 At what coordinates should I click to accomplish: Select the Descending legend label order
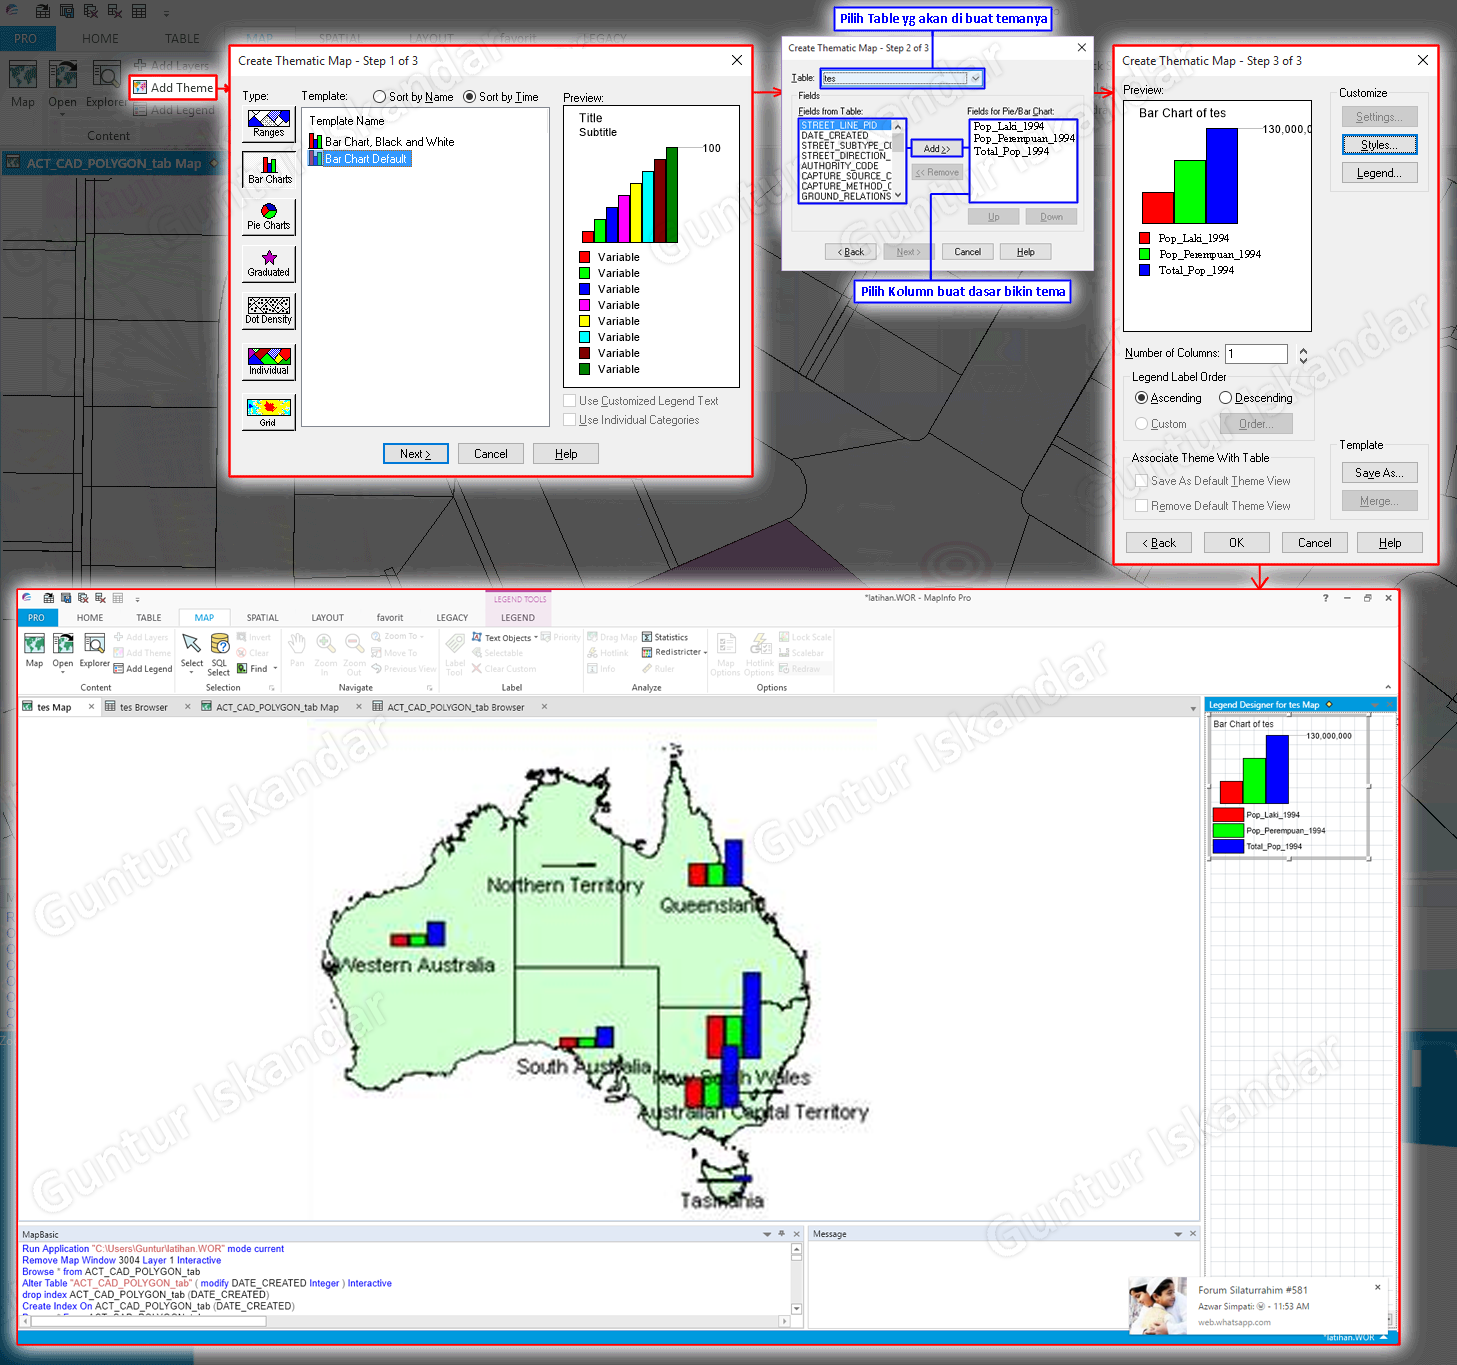[x=1226, y=397]
